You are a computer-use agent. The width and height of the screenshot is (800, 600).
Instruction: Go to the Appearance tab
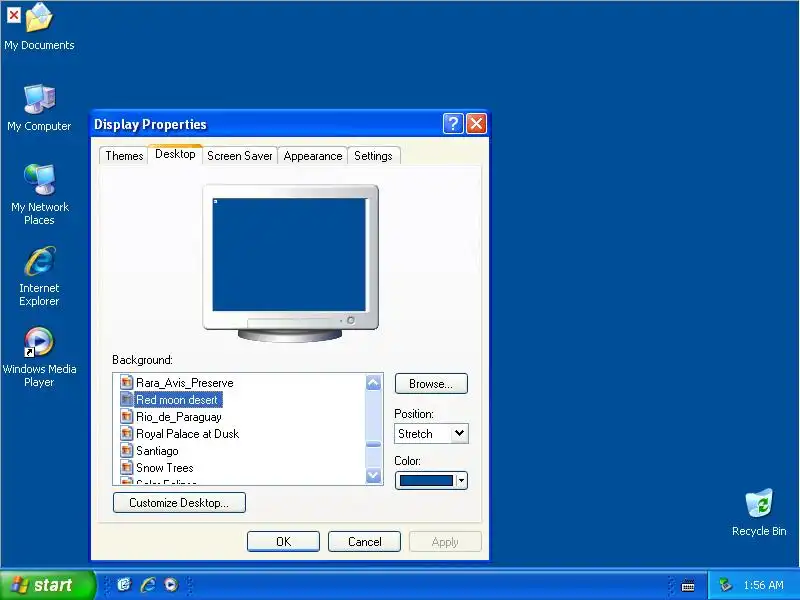click(313, 156)
